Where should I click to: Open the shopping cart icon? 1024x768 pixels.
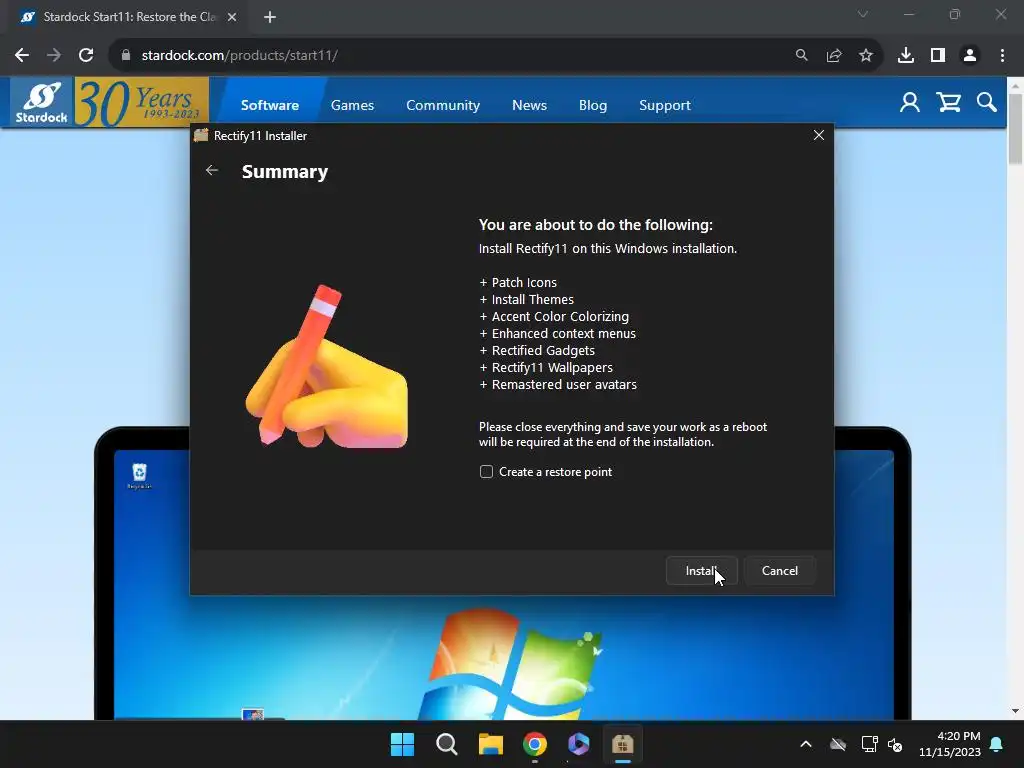948,103
